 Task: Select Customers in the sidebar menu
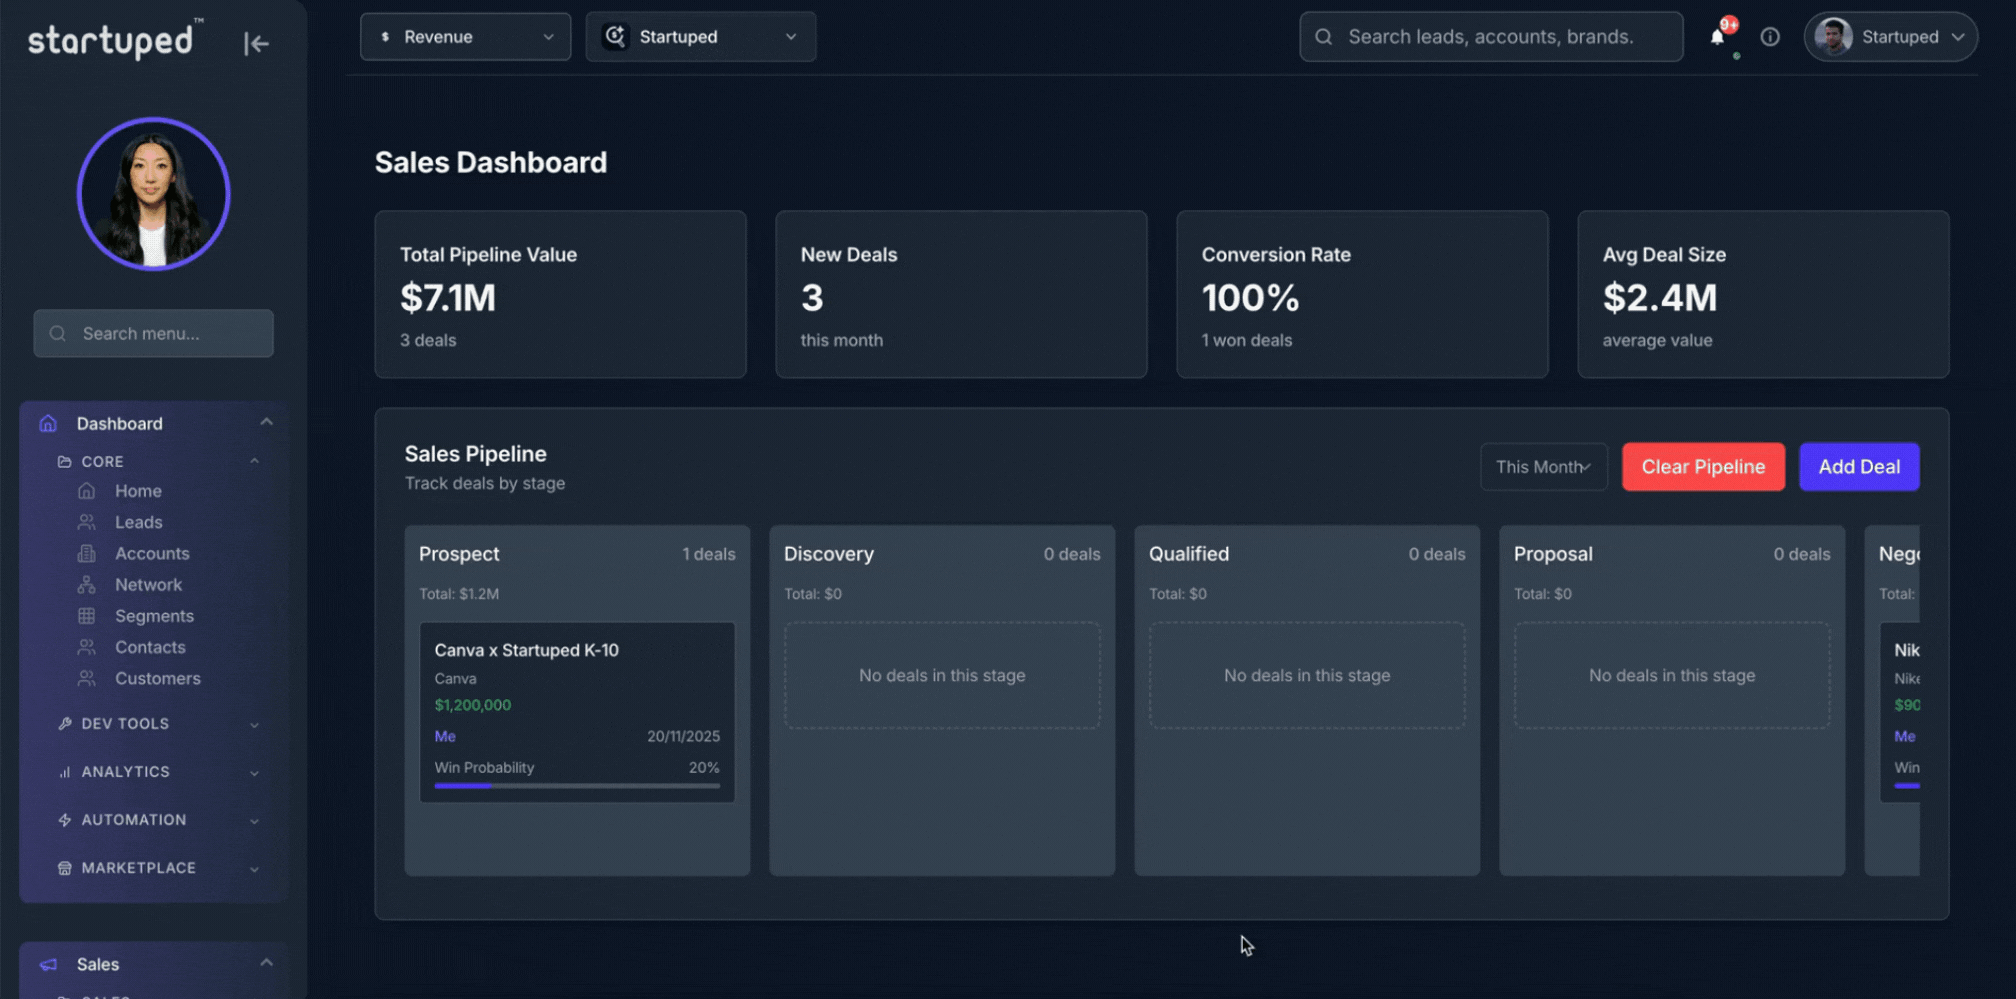pyautogui.click(x=156, y=678)
